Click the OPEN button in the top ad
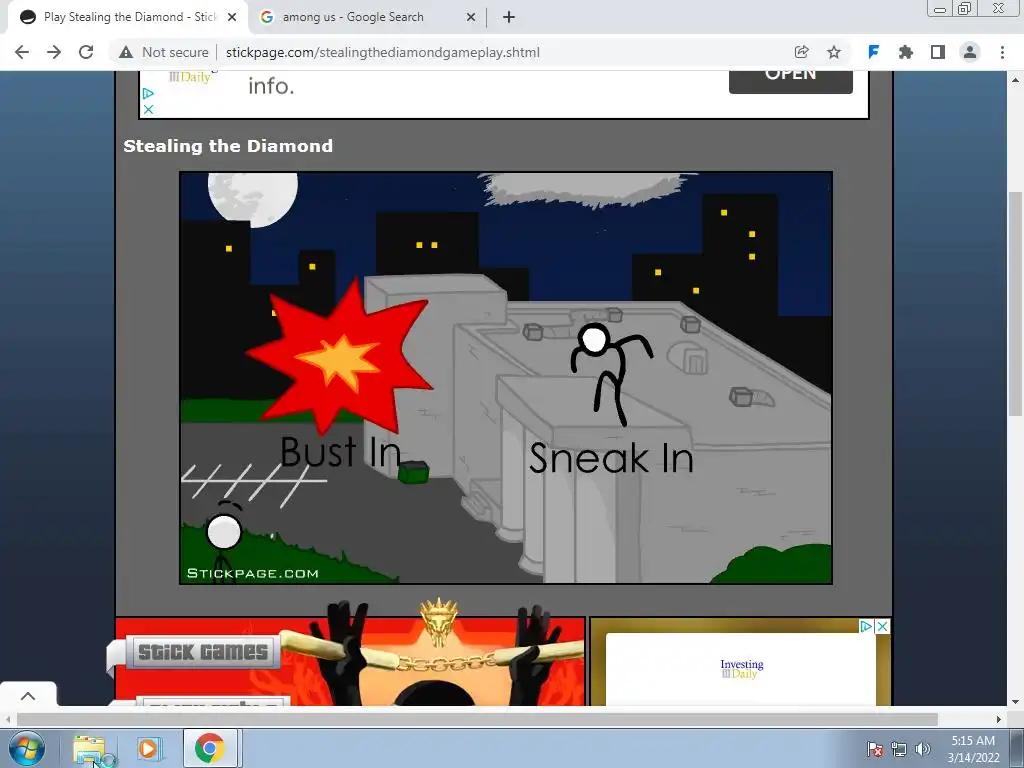The height and width of the screenshot is (768, 1024). point(790,80)
